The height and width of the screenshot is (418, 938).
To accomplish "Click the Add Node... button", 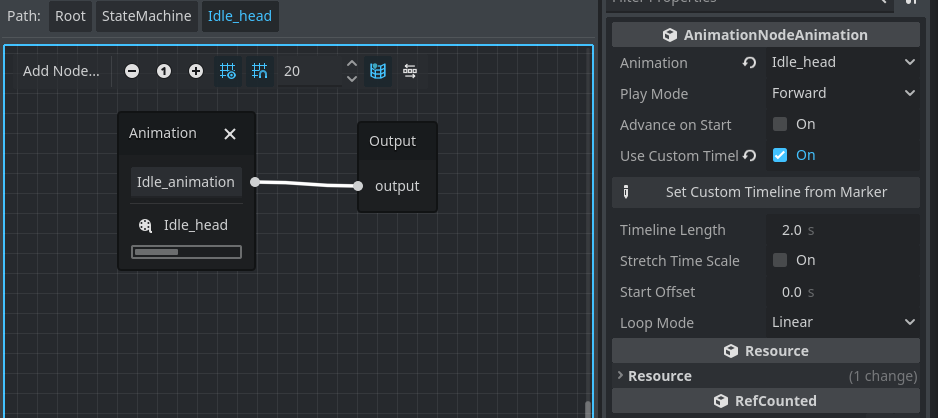I will tap(61, 71).
